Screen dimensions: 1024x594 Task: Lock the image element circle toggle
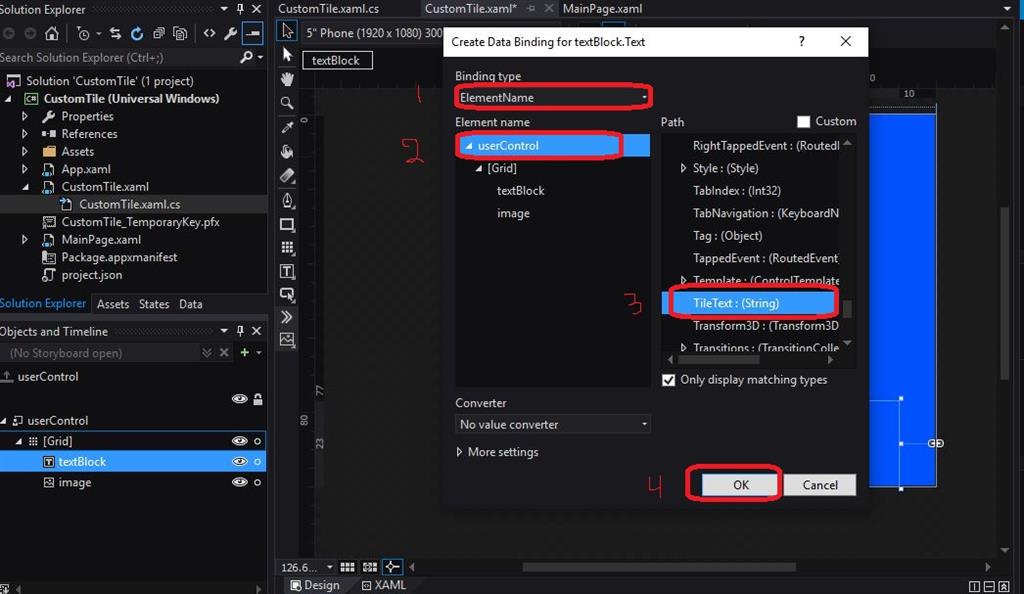point(257,482)
